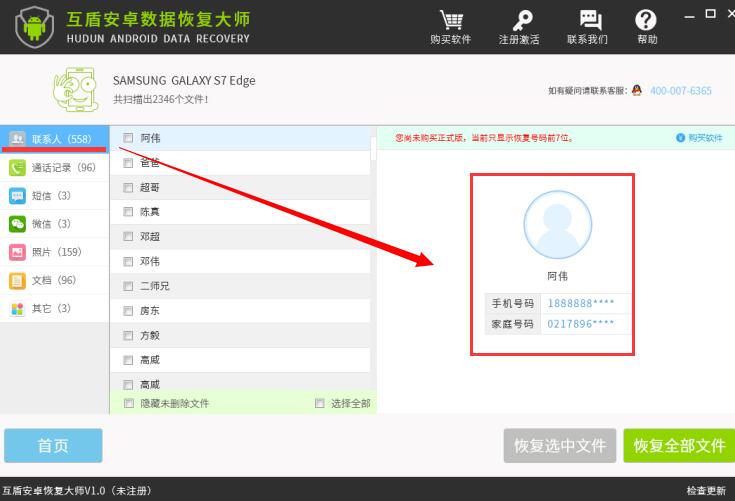Maximize the application window

pyautogui.click(x=711, y=14)
